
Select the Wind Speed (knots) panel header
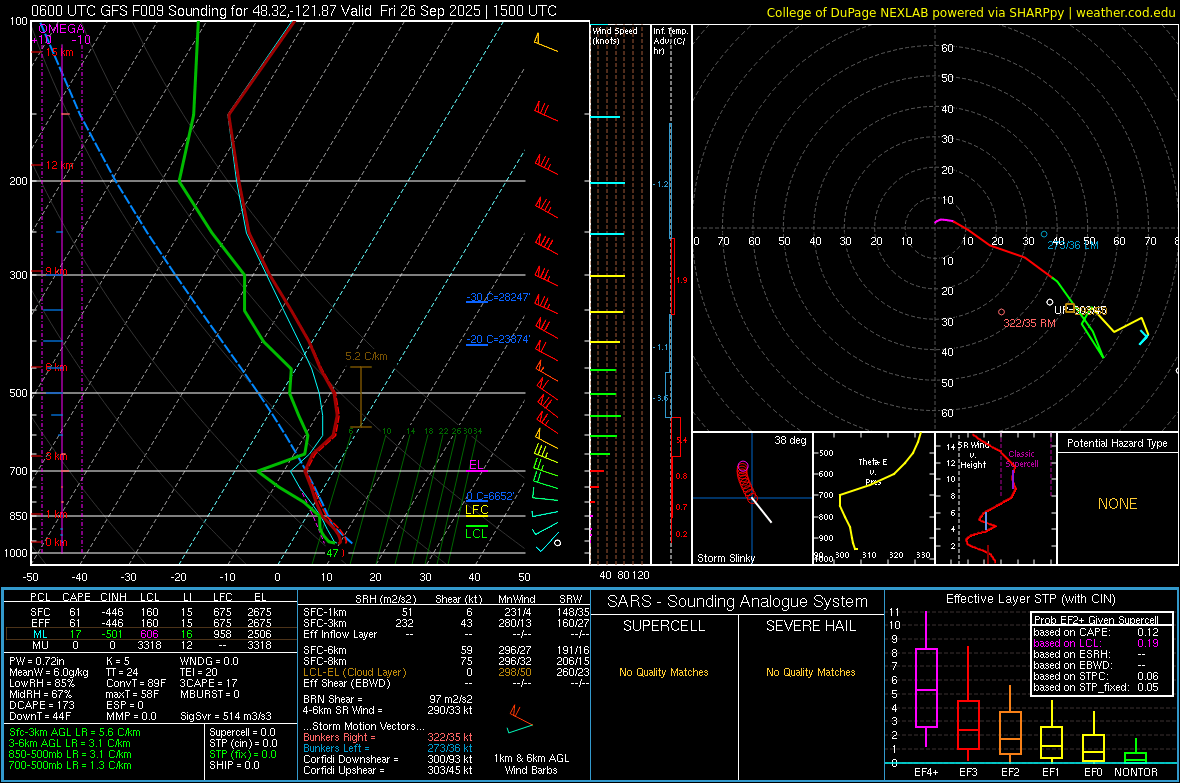click(614, 35)
